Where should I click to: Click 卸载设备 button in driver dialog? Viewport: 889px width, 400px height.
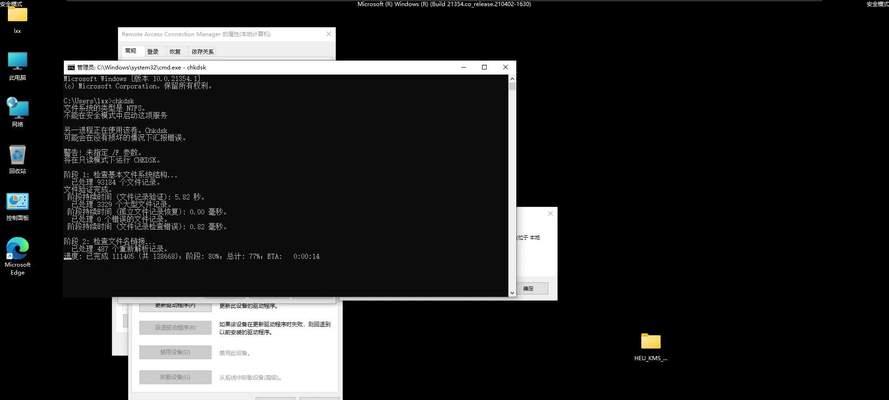click(x=175, y=376)
